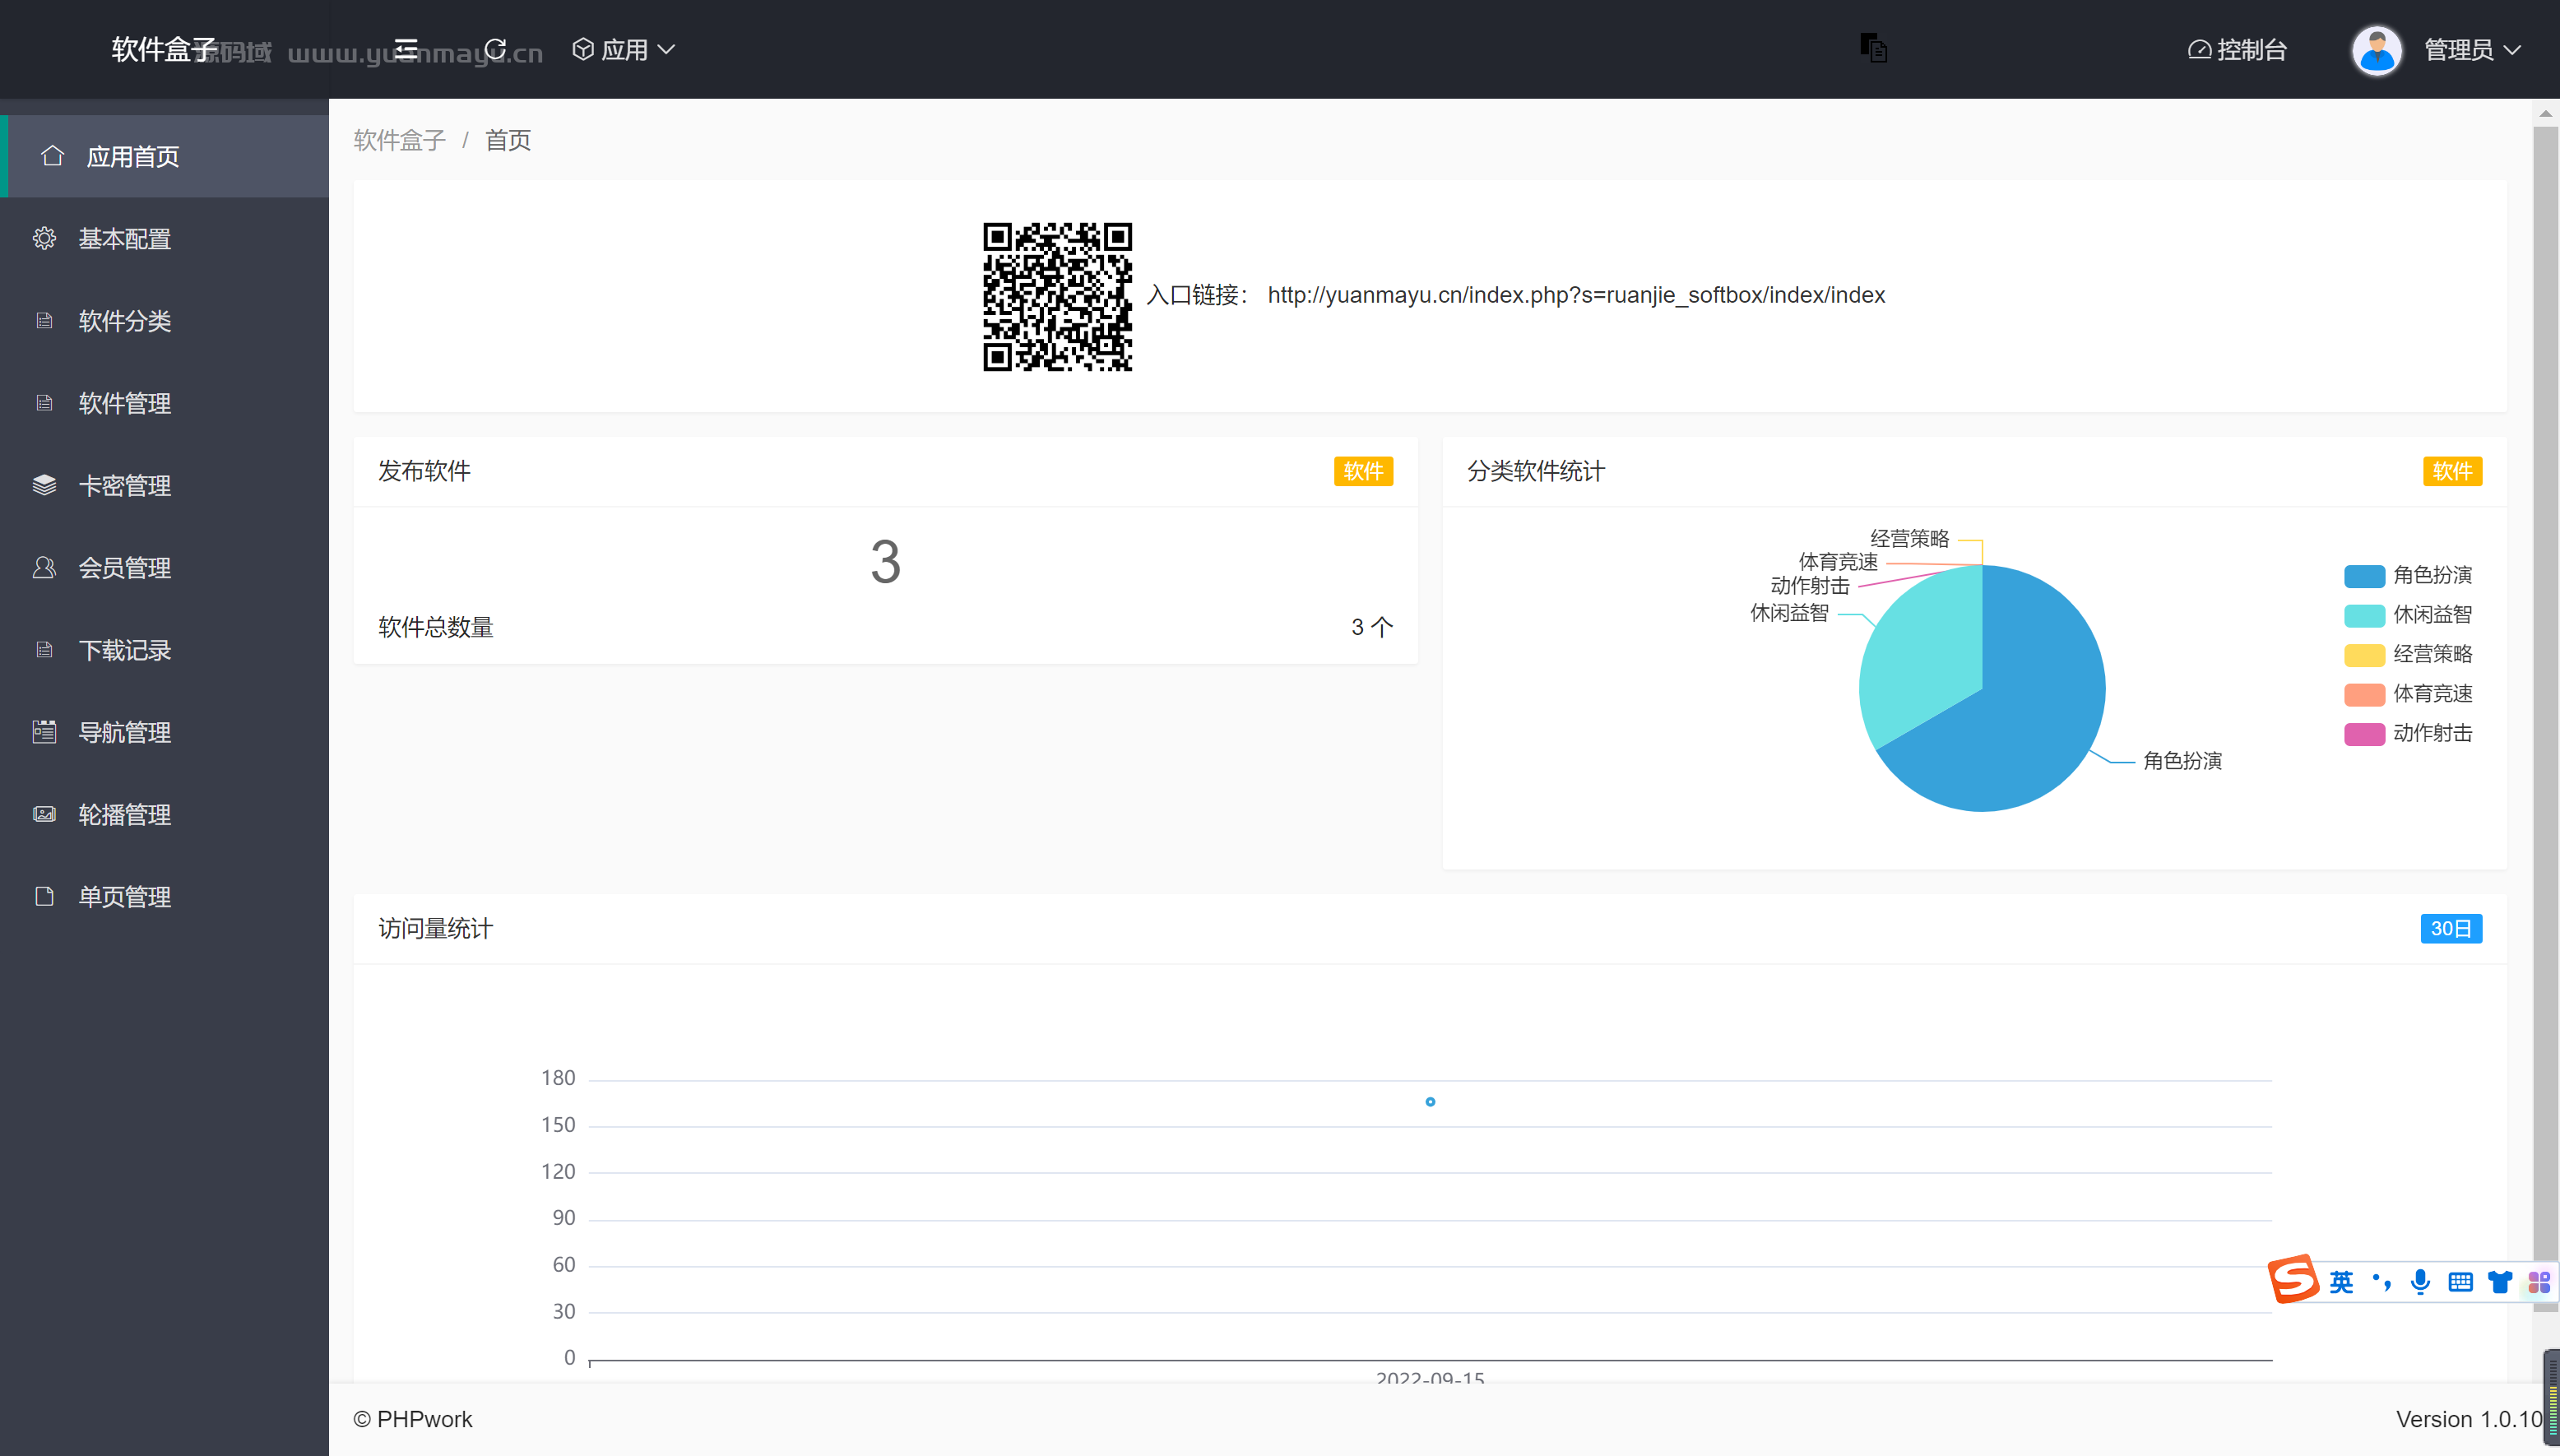Viewport: 2560px width, 1456px height.
Task: Click the soft keyboard icon in IME toolbar
Action: point(2460,1282)
